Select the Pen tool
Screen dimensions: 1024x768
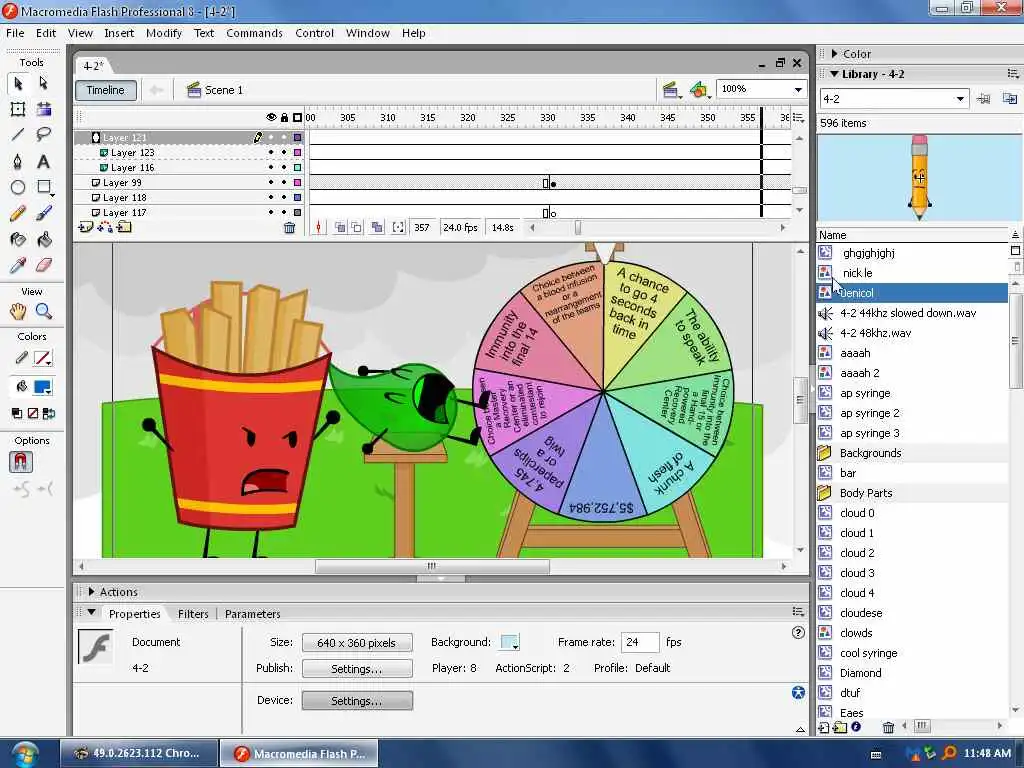click(18, 161)
